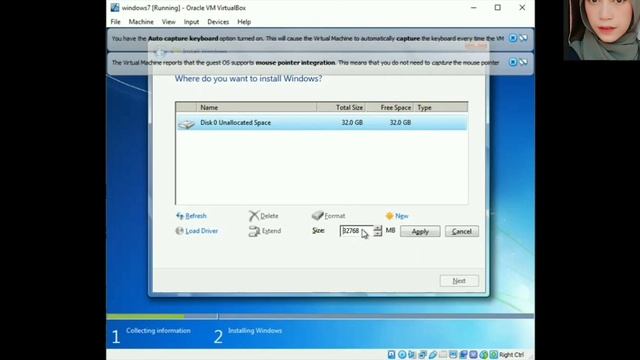The height and width of the screenshot is (360, 640).
Task: Open the Input menu
Action: [x=191, y=22]
